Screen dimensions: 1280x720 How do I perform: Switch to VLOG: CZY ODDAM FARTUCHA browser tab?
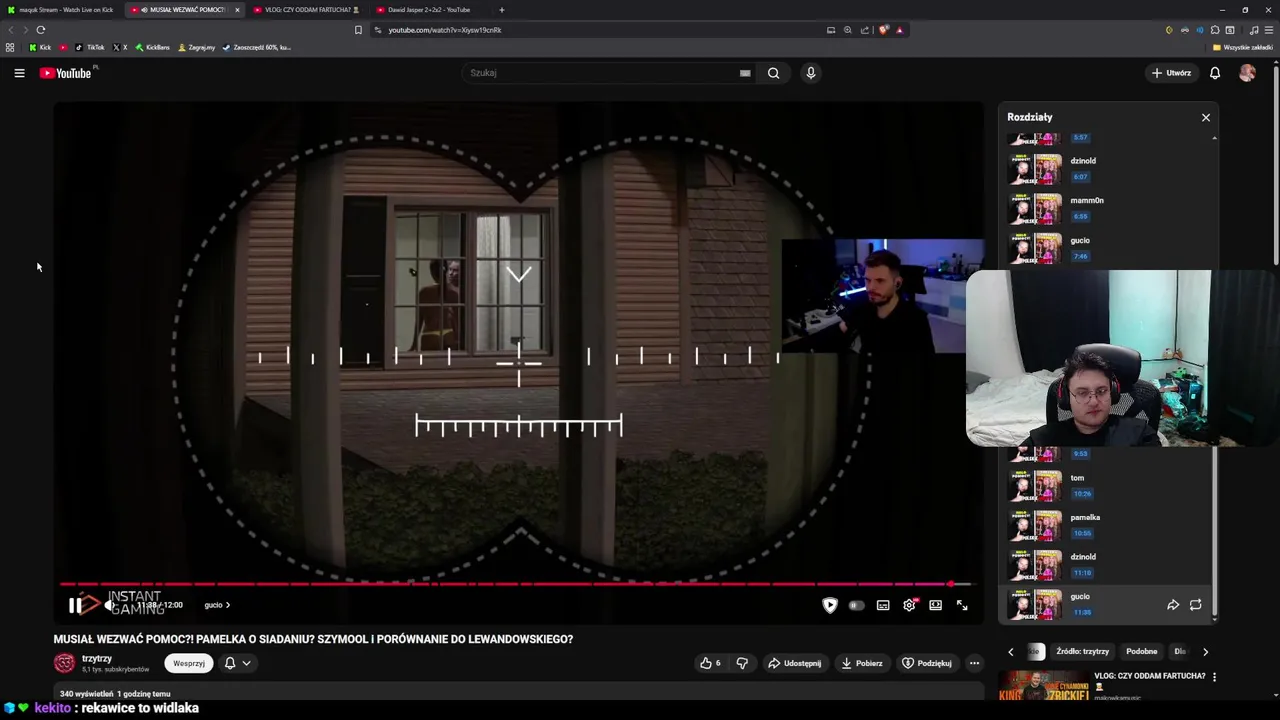307,10
